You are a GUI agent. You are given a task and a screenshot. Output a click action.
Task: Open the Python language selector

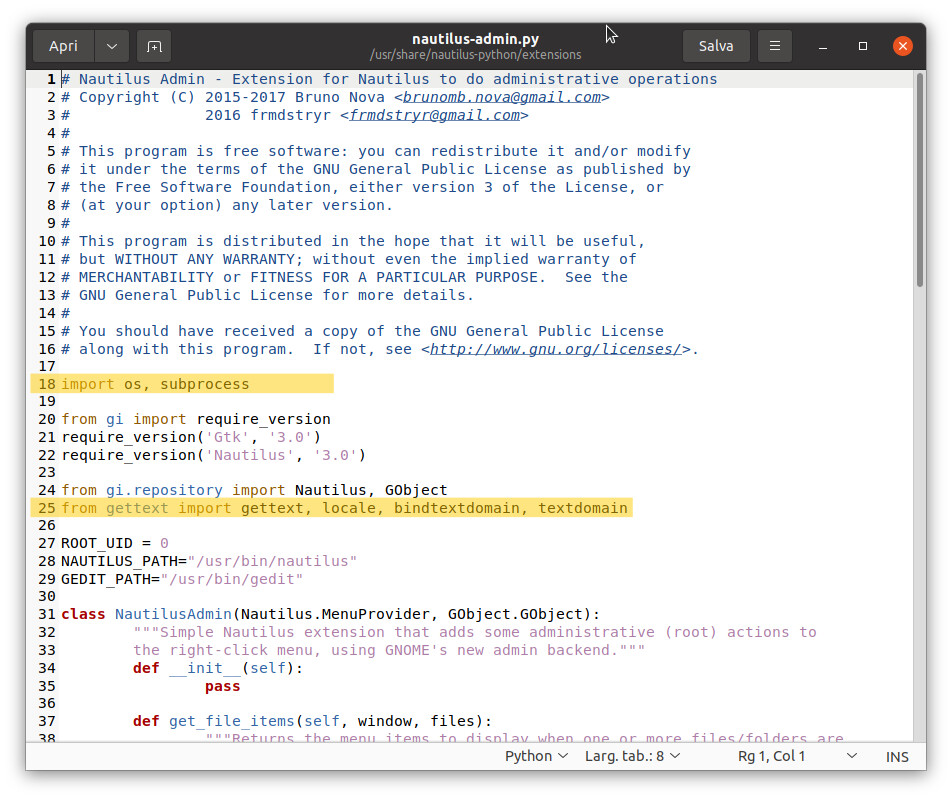(x=536, y=756)
